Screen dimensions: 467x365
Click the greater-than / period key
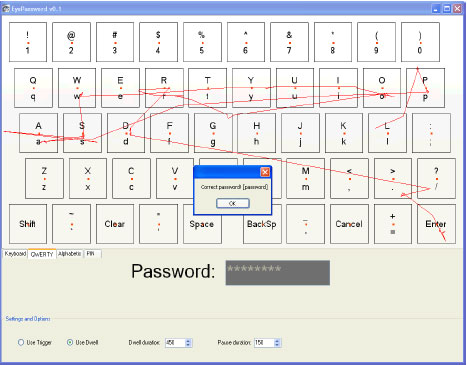[x=393, y=179]
